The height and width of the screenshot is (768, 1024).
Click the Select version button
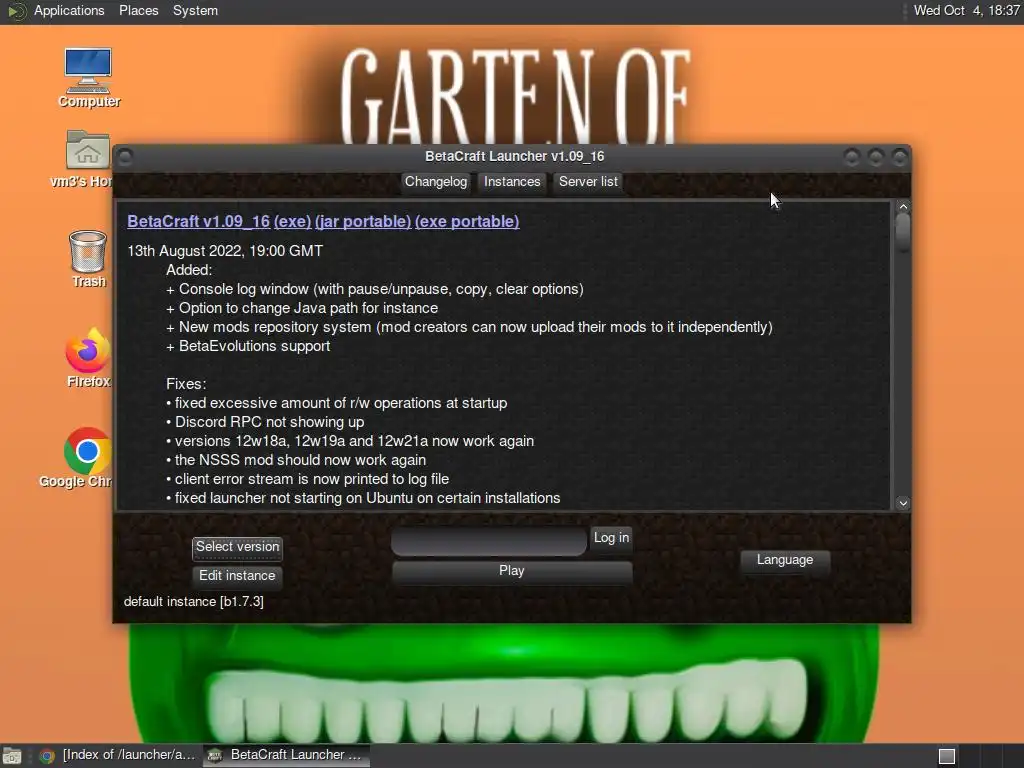point(238,547)
